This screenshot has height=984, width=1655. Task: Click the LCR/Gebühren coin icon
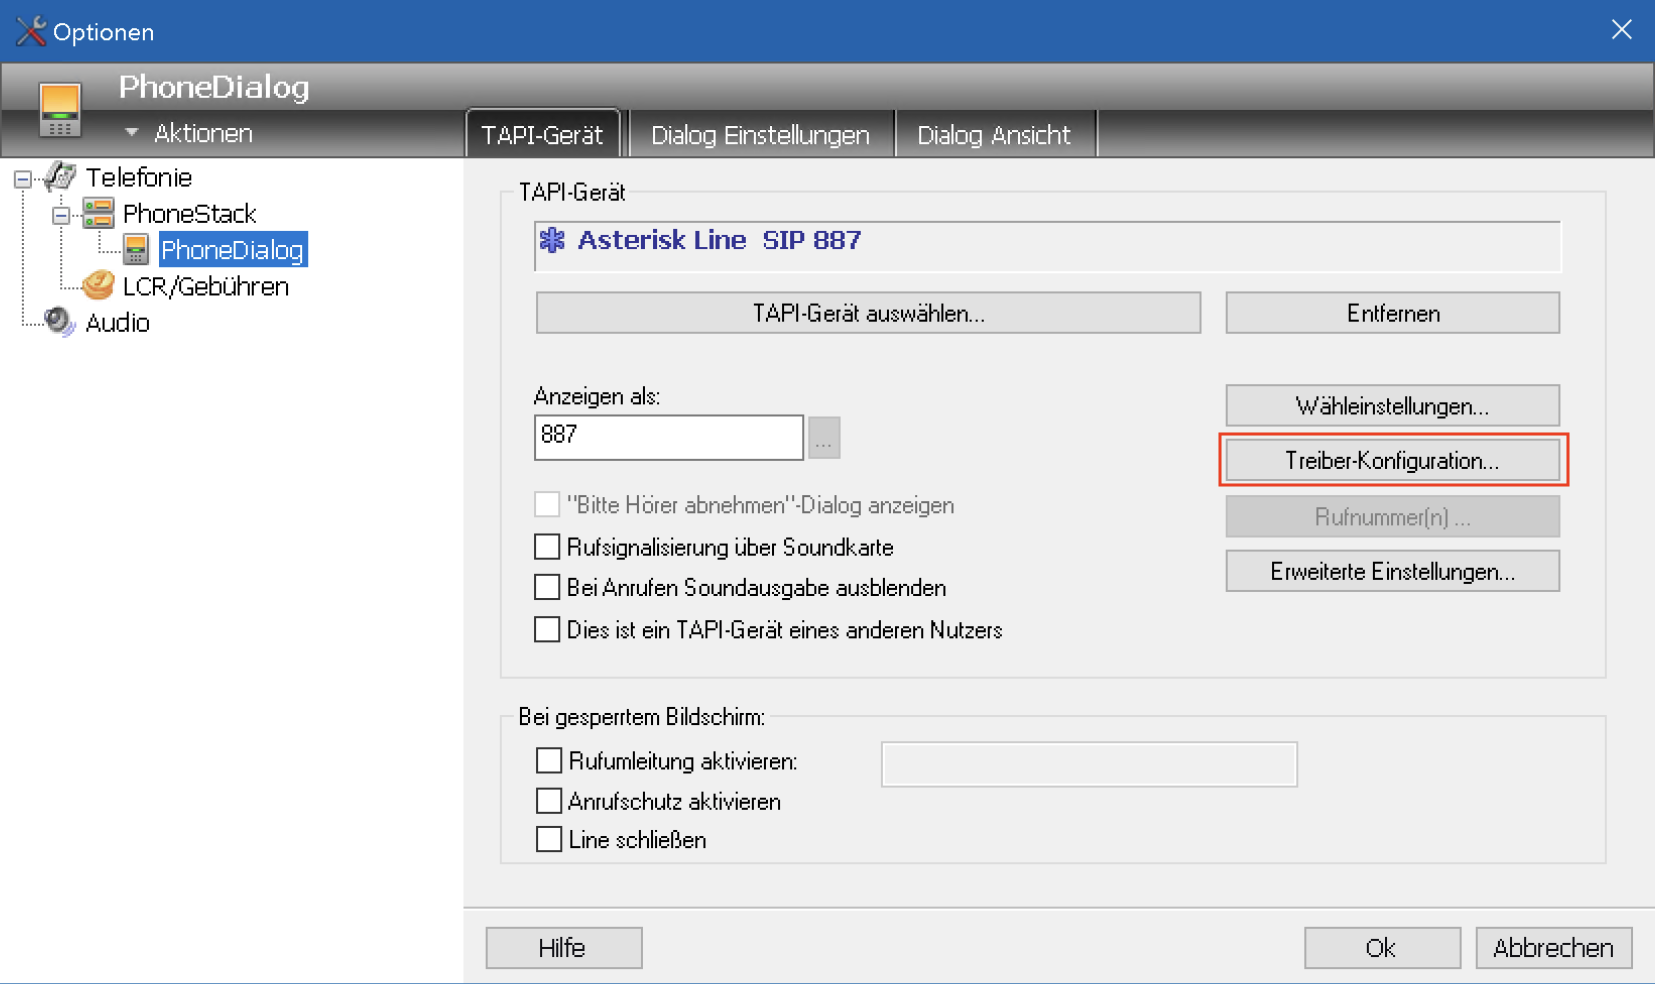98,286
